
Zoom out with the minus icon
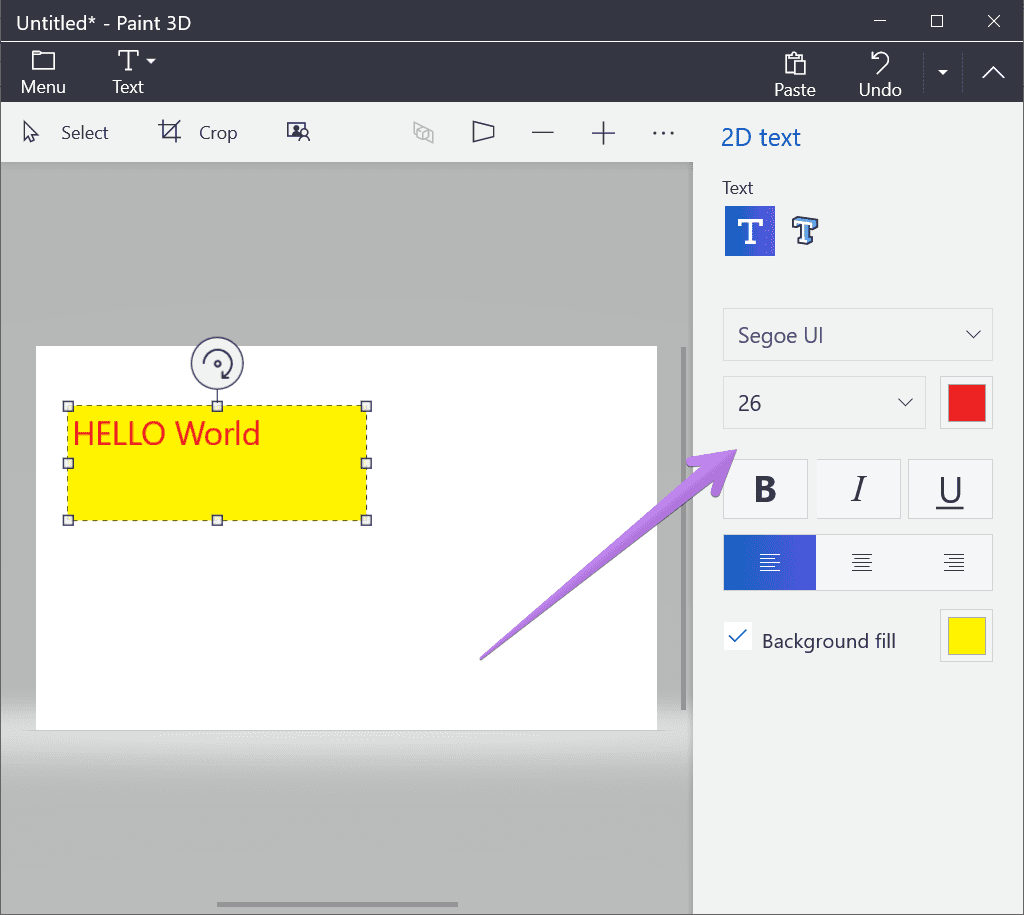543,133
